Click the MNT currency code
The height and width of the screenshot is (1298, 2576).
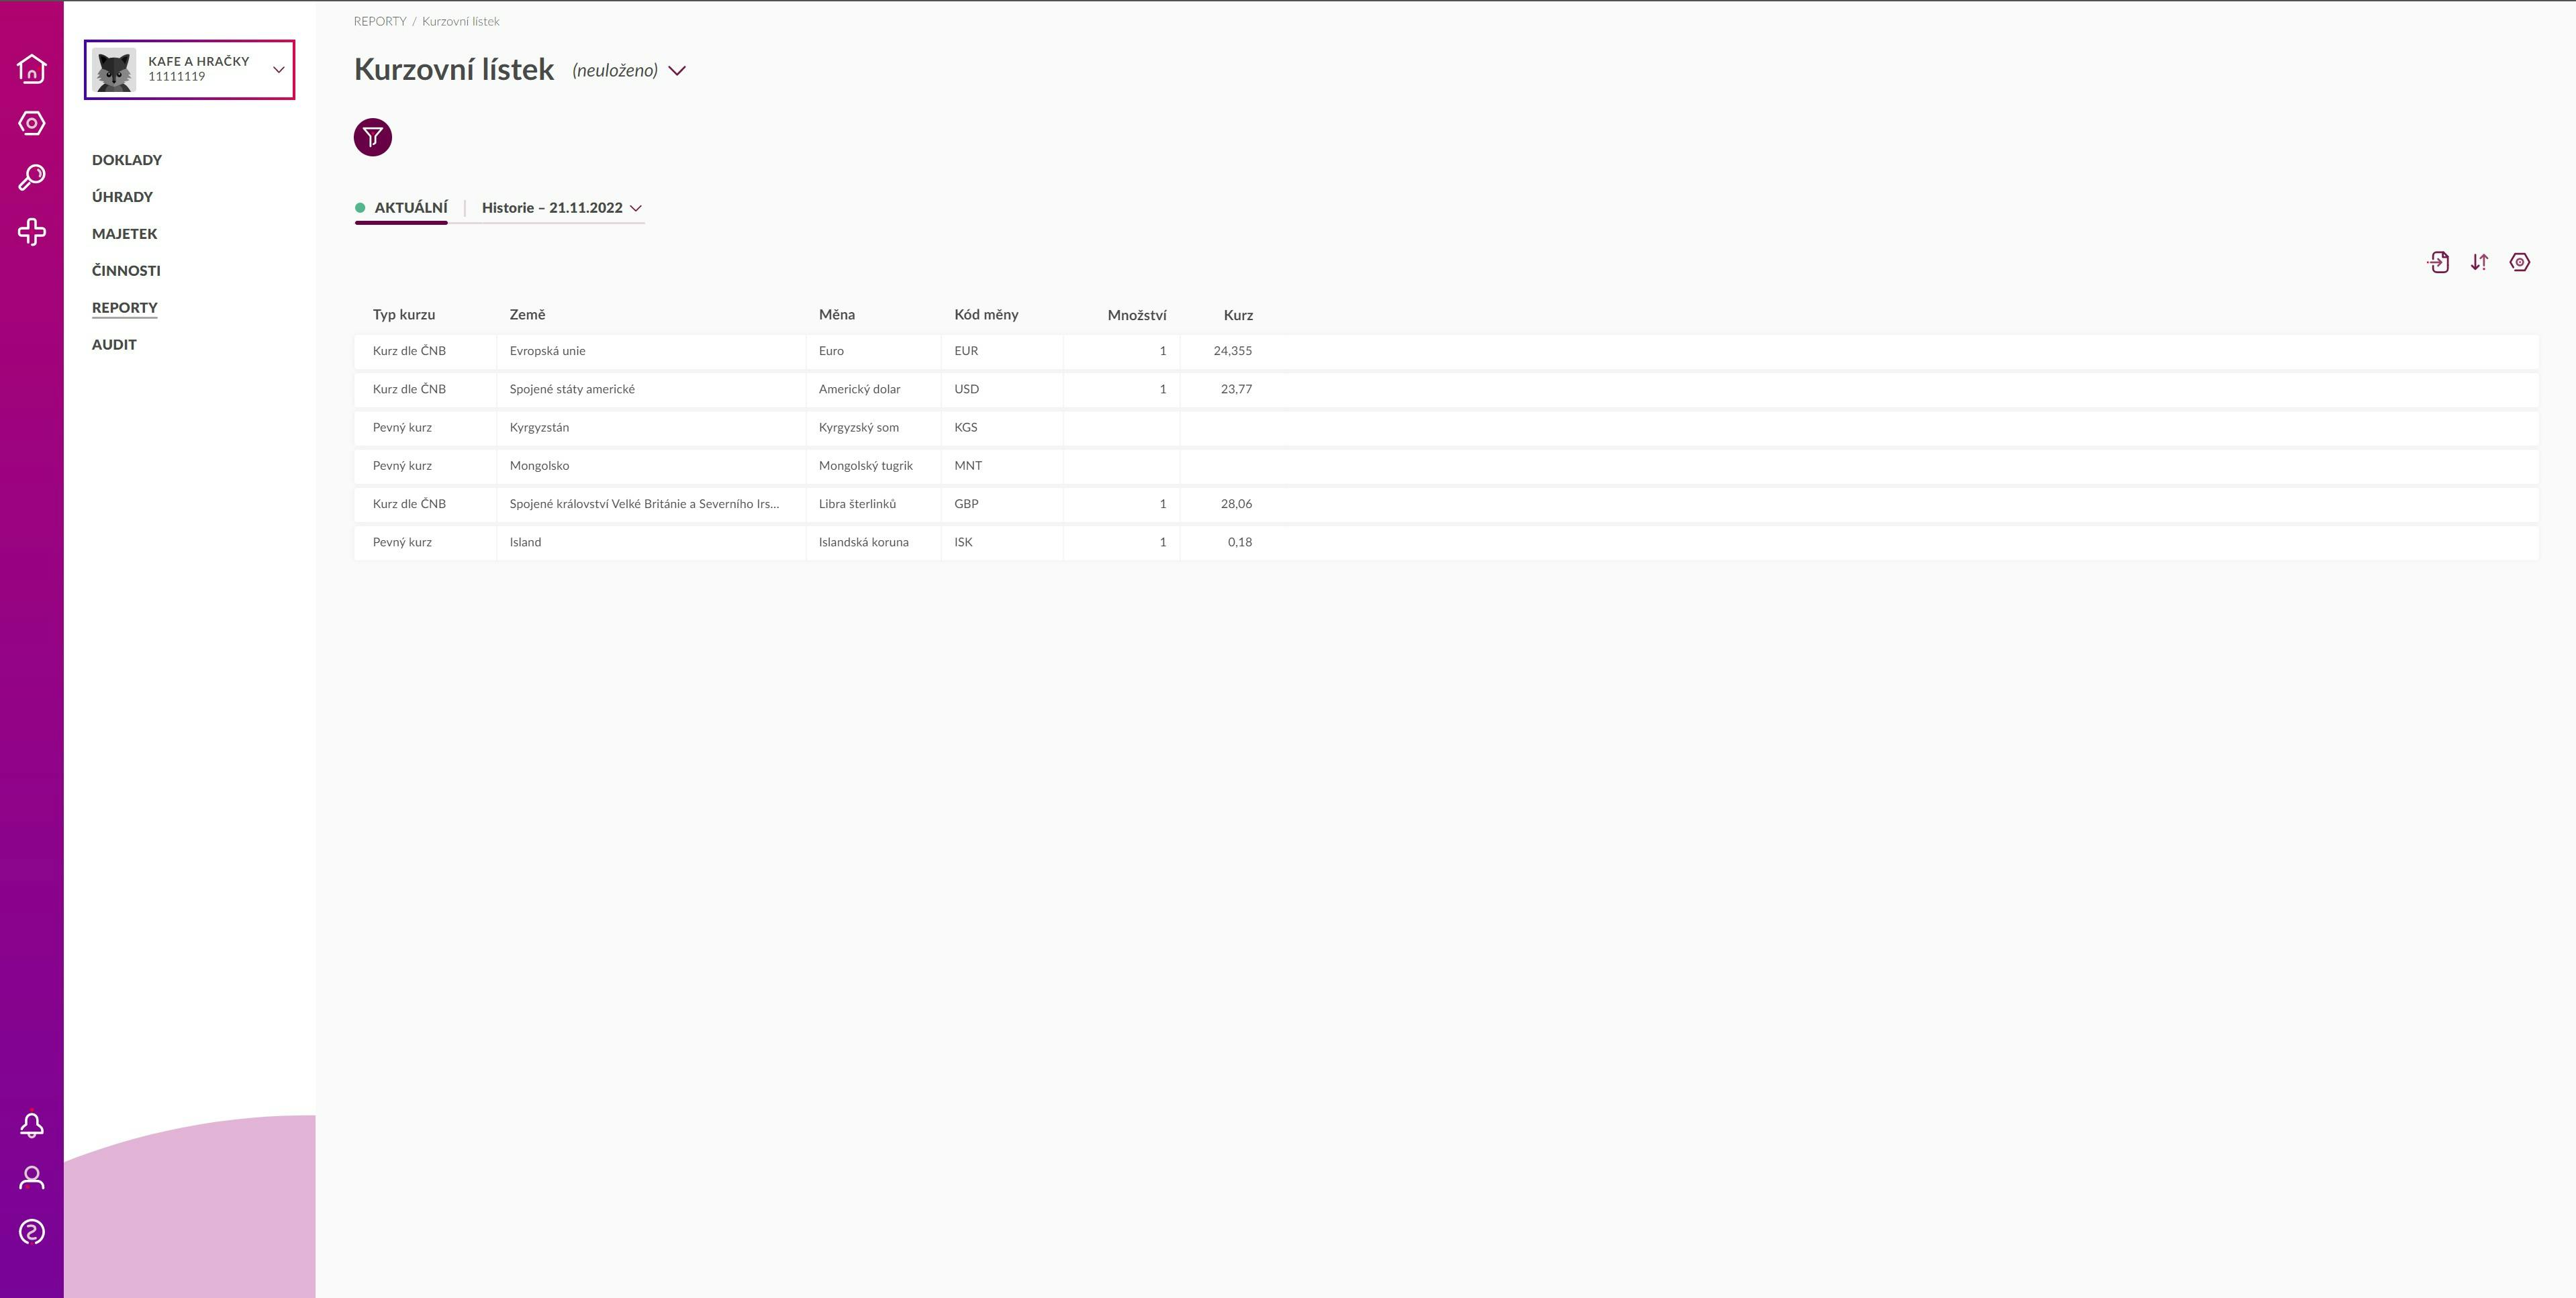[968, 466]
